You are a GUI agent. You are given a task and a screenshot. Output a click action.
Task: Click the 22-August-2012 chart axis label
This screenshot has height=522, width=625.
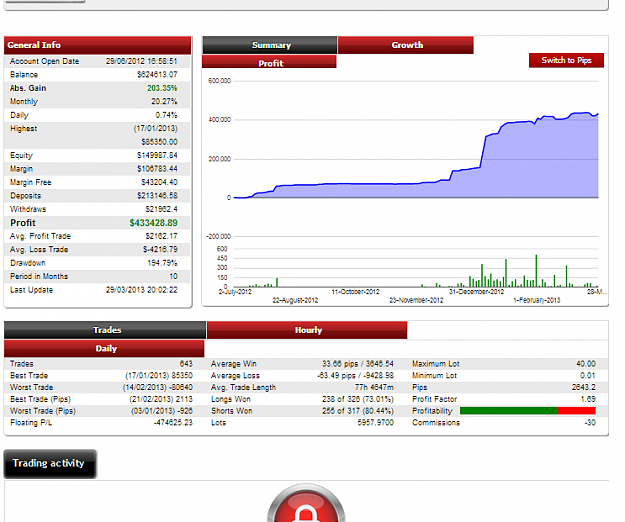(x=295, y=300)
